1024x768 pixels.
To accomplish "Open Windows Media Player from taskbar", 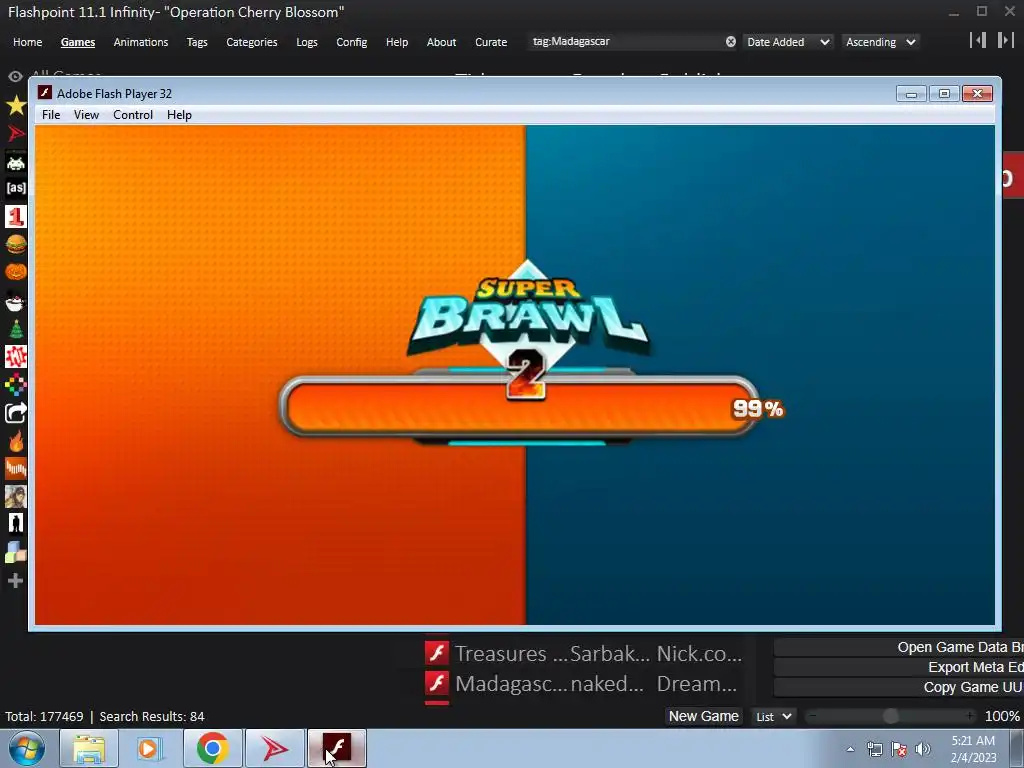I will (x=150, y=748).
